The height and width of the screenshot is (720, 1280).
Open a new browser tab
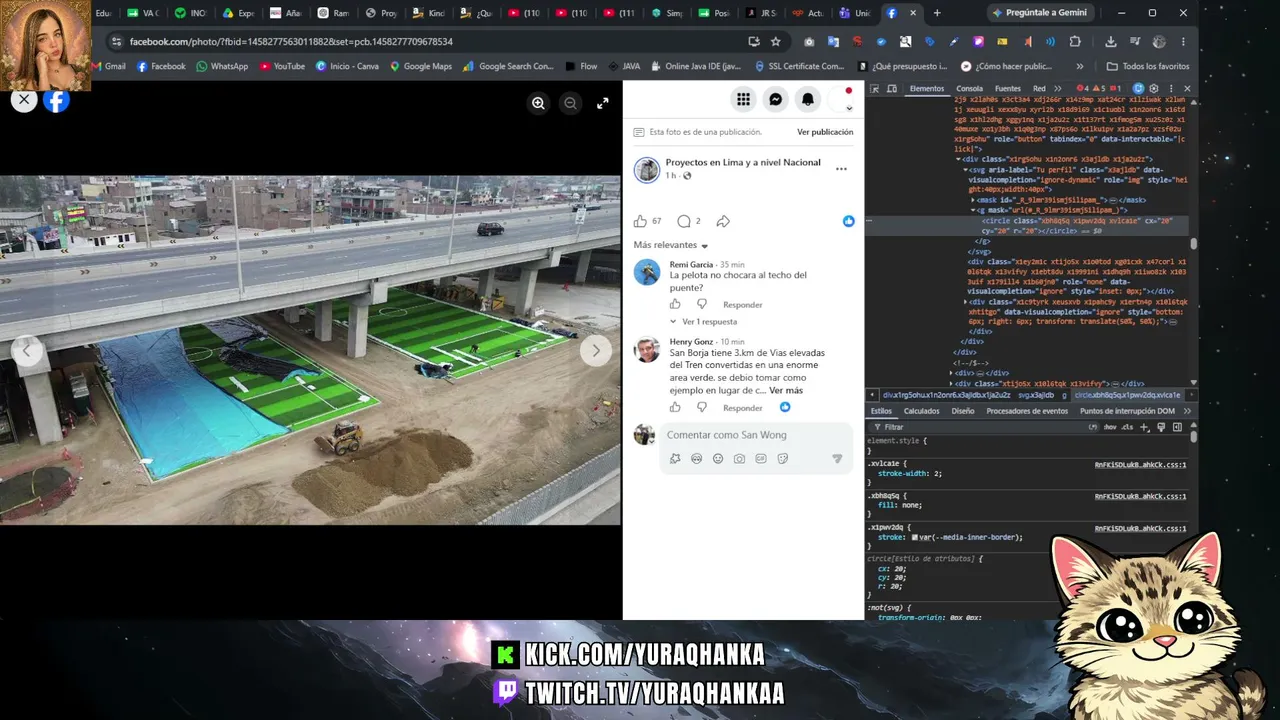[x=937, y=13]
